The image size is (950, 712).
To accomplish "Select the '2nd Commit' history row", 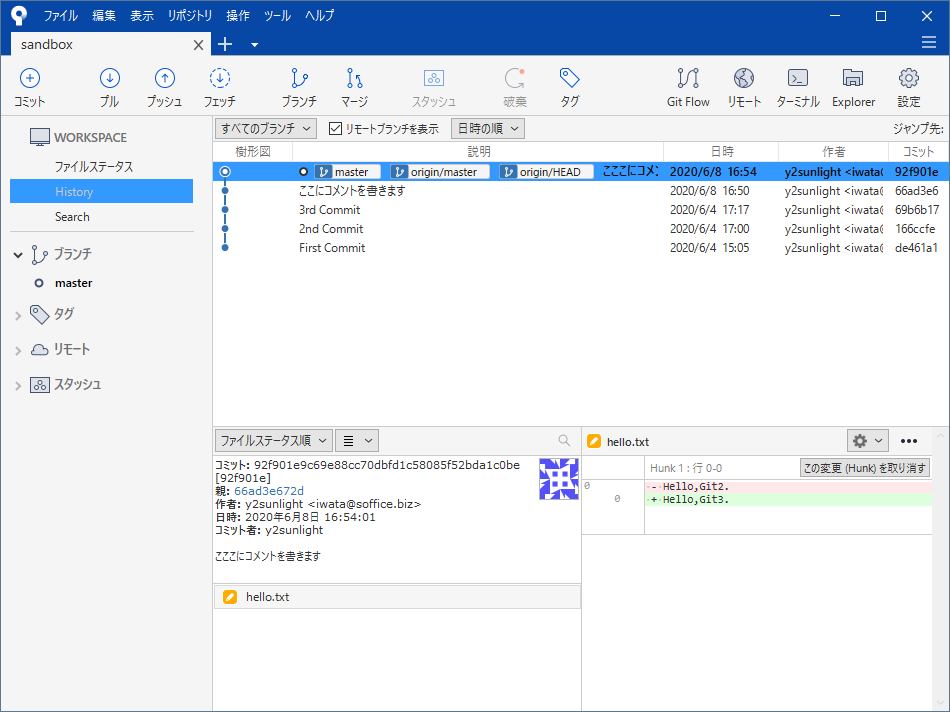I will click(331, 229).
